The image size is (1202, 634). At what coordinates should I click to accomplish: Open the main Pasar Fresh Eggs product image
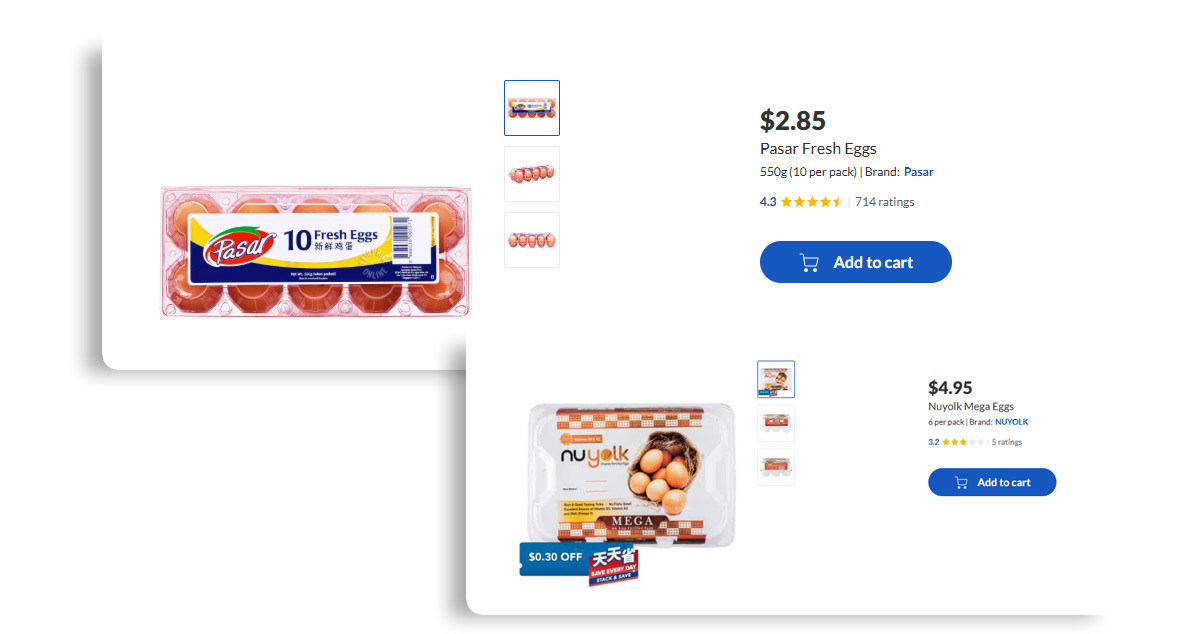coord(316,251)
